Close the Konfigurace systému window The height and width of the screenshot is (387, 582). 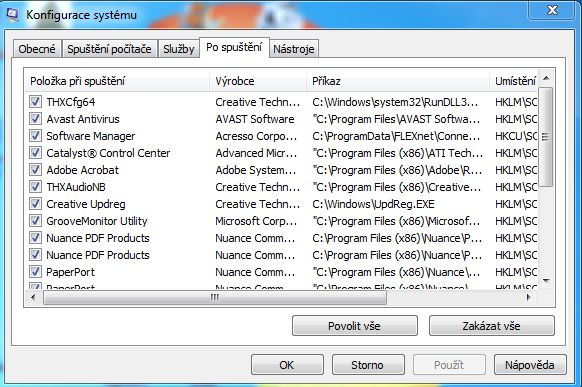(x=552, y=10)
